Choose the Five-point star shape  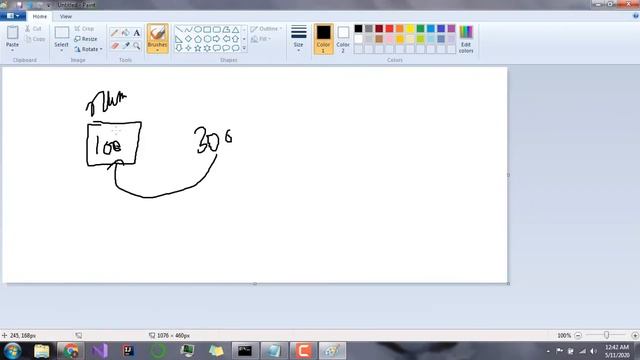(x=198, y=48)
